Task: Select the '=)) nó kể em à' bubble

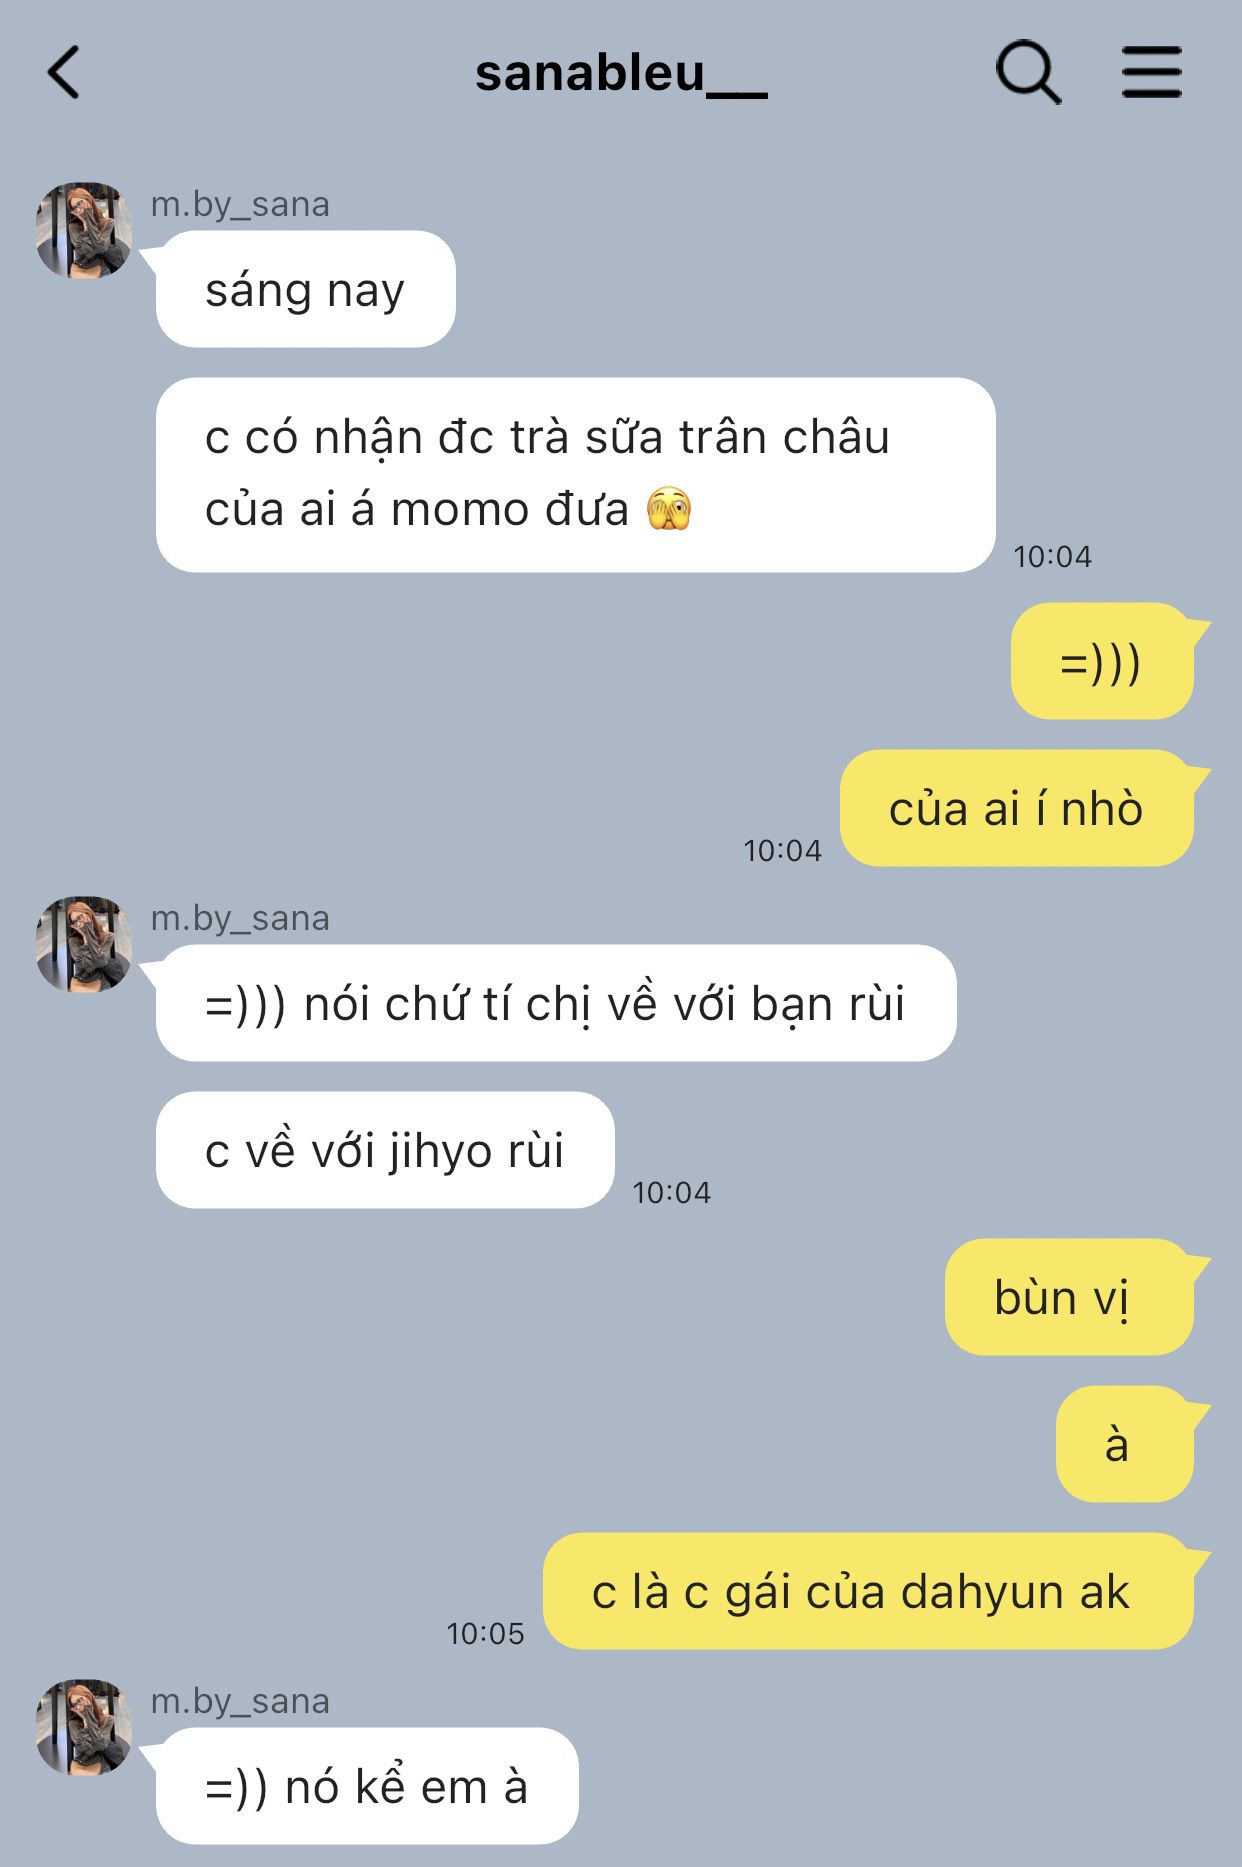Action: tap(367, 1786)
